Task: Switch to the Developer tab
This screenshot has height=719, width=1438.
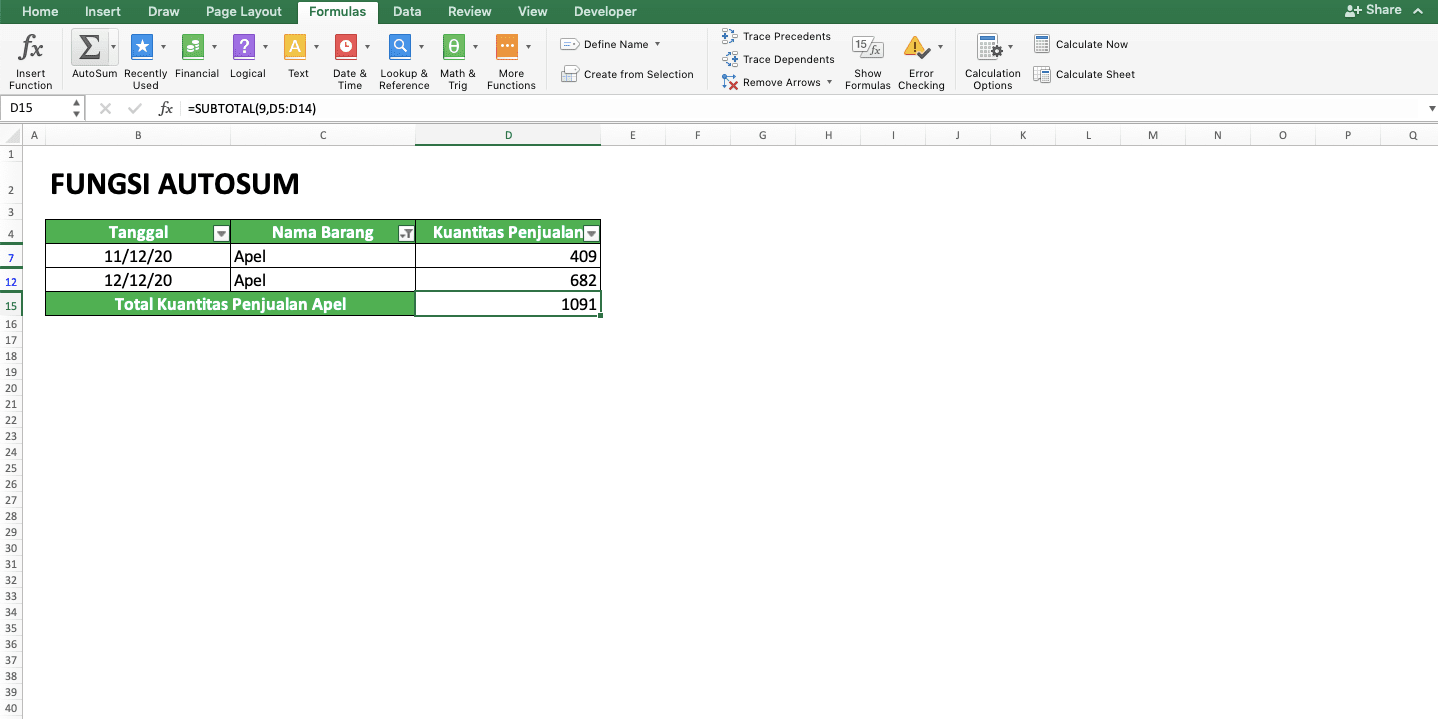Action: point(605,12)
